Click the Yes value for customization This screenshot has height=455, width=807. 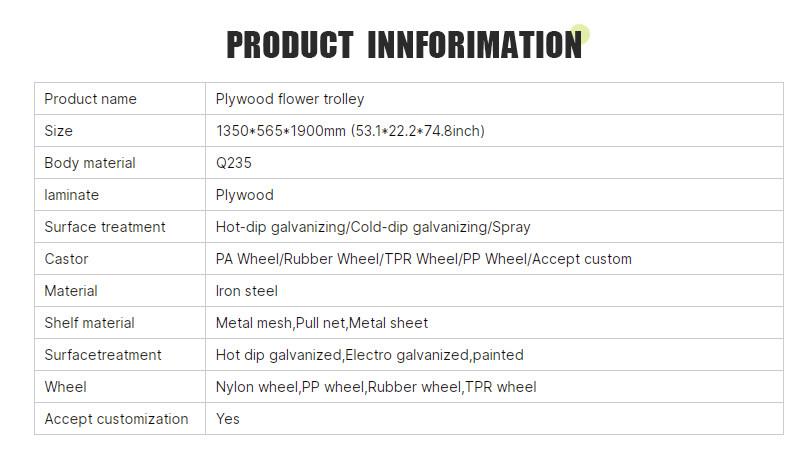227,419
